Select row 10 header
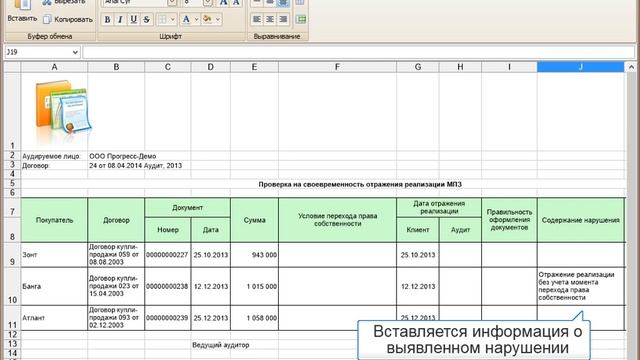The width and height of the screenshot is (640, 360). click(12, 287)
